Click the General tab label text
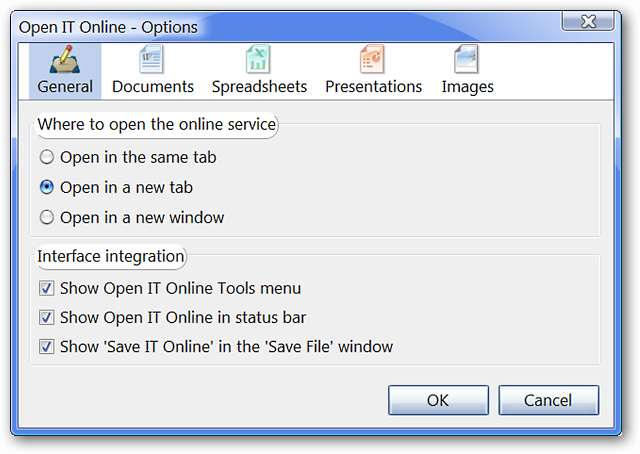 (65, 87)
